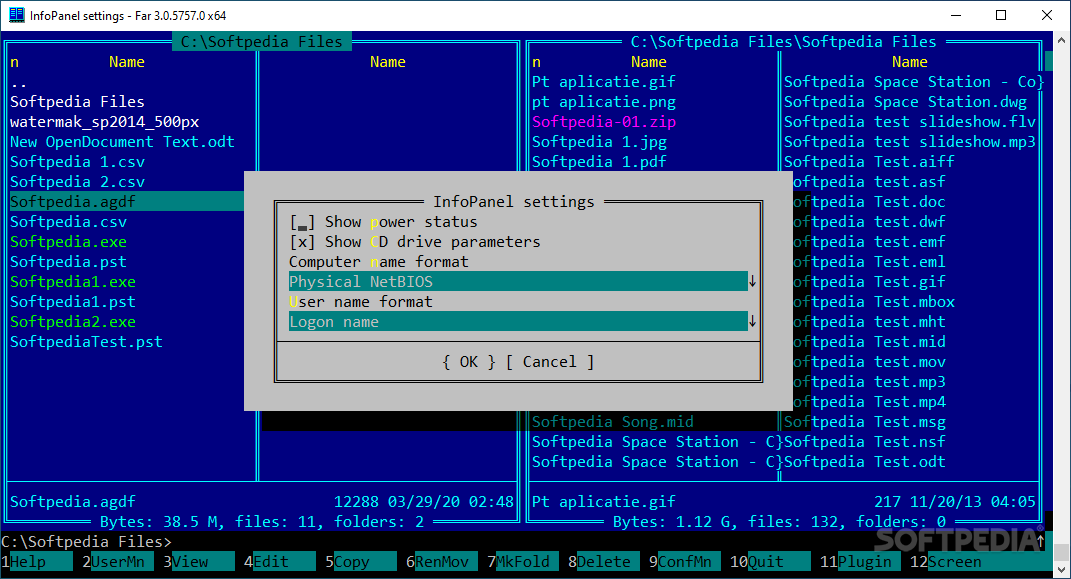Open Help with the 1Help key label
The height and width of the screenshot is (579, 1071).
[37, 562]
